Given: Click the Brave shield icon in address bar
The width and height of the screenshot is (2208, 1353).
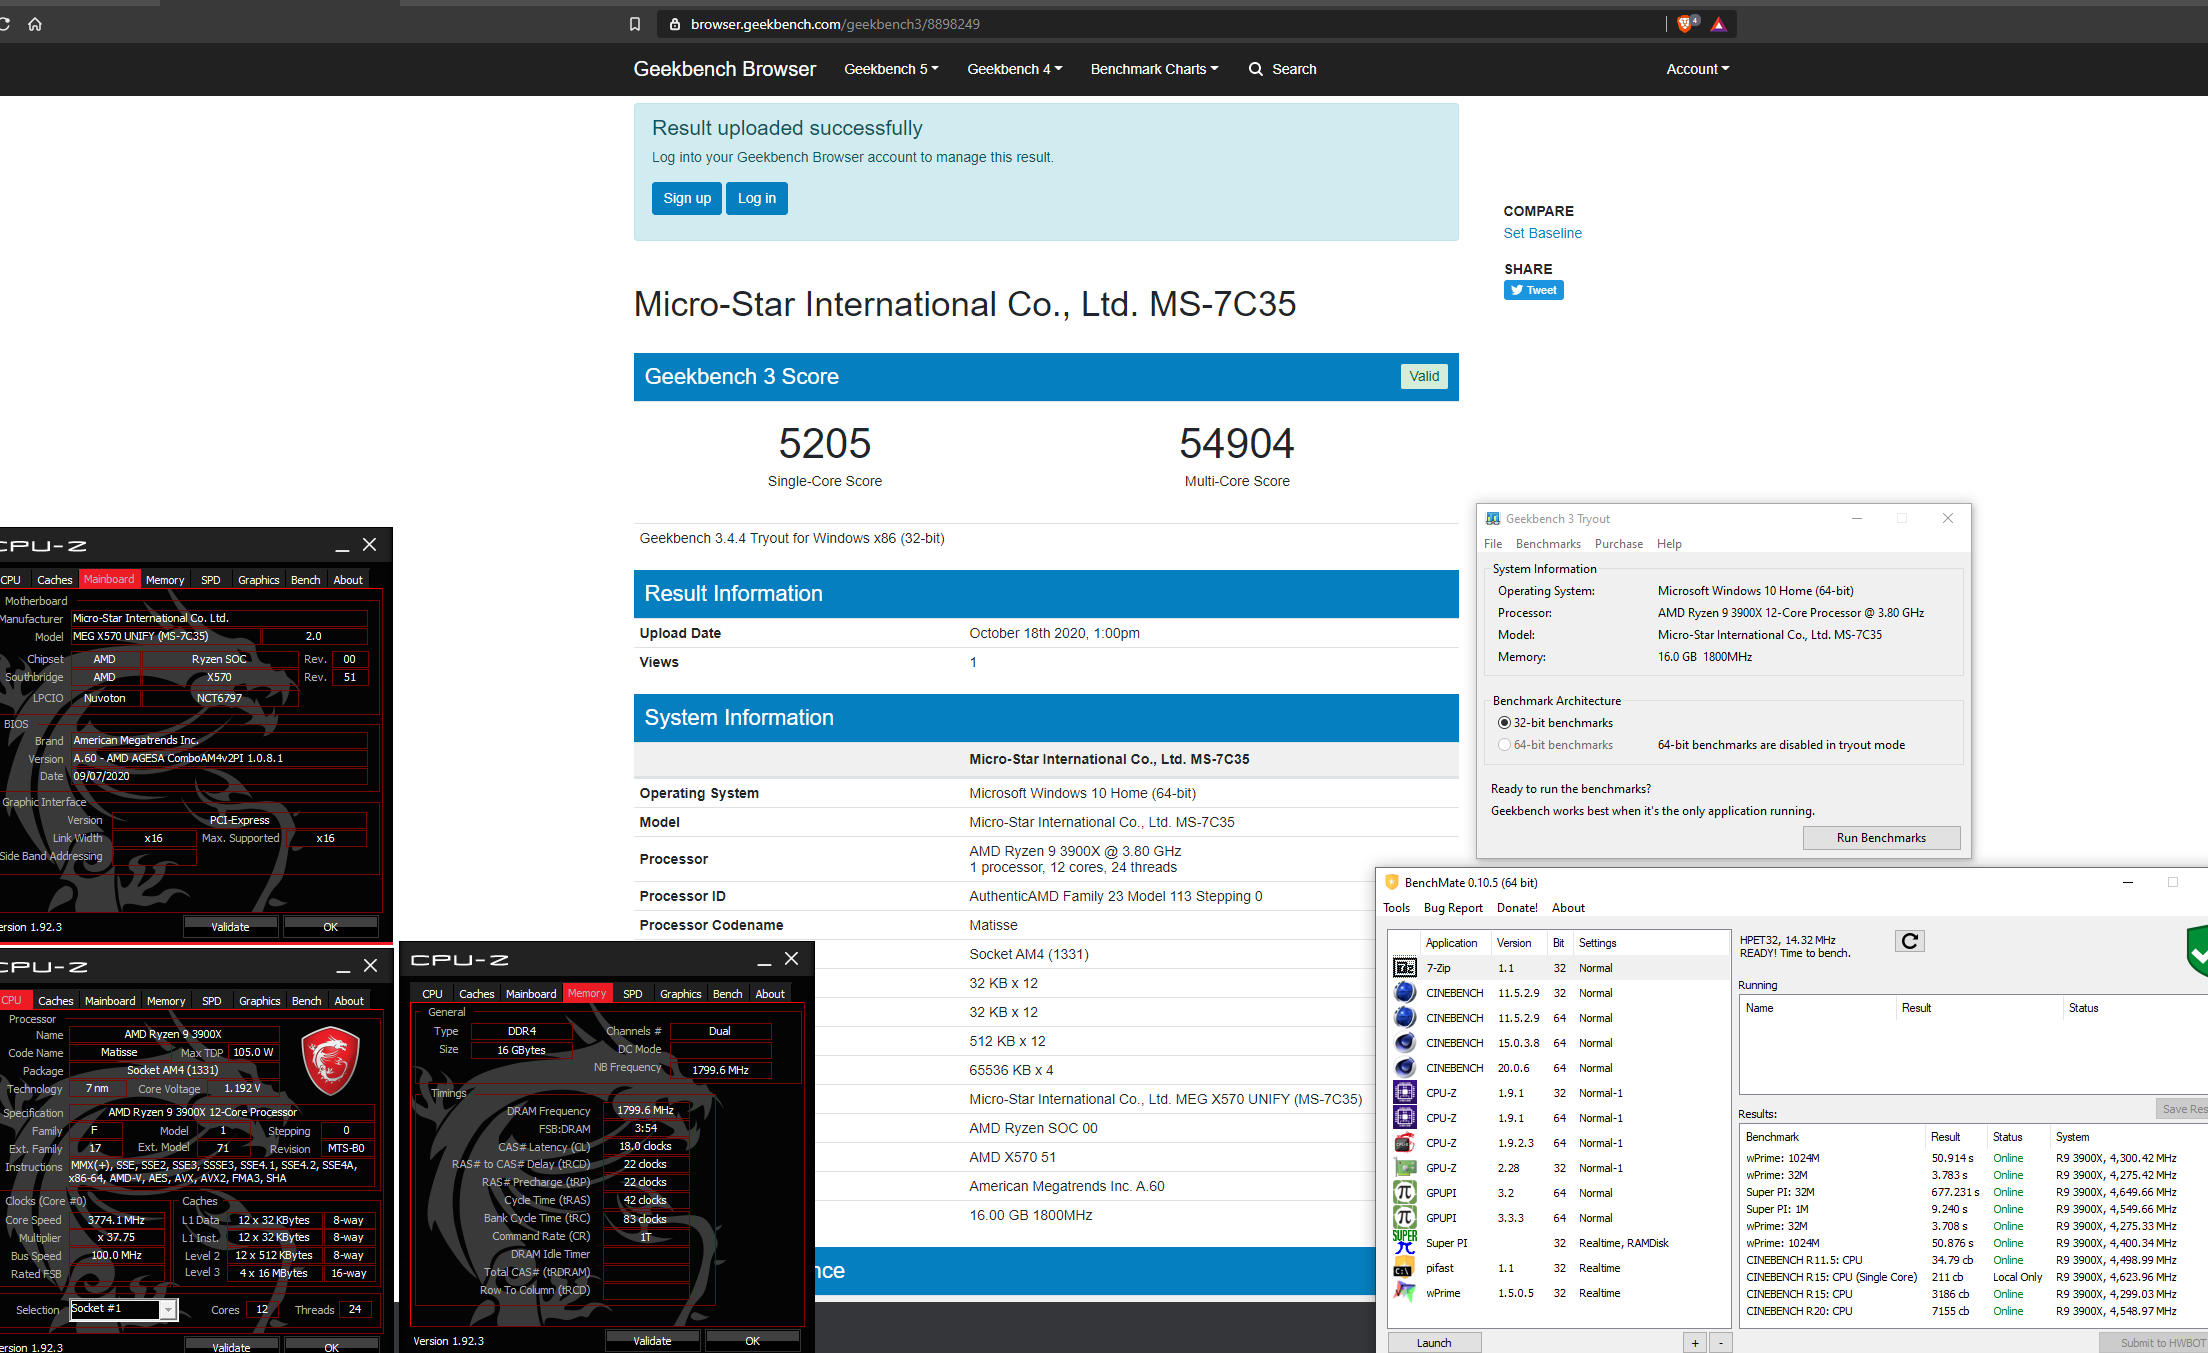Looking at the screenshot, I should 1686,24.
